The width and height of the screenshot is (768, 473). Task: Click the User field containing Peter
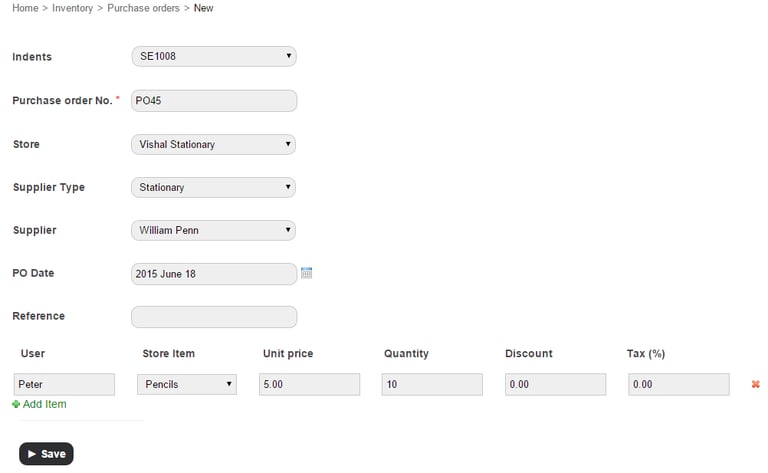pos(64,384)
